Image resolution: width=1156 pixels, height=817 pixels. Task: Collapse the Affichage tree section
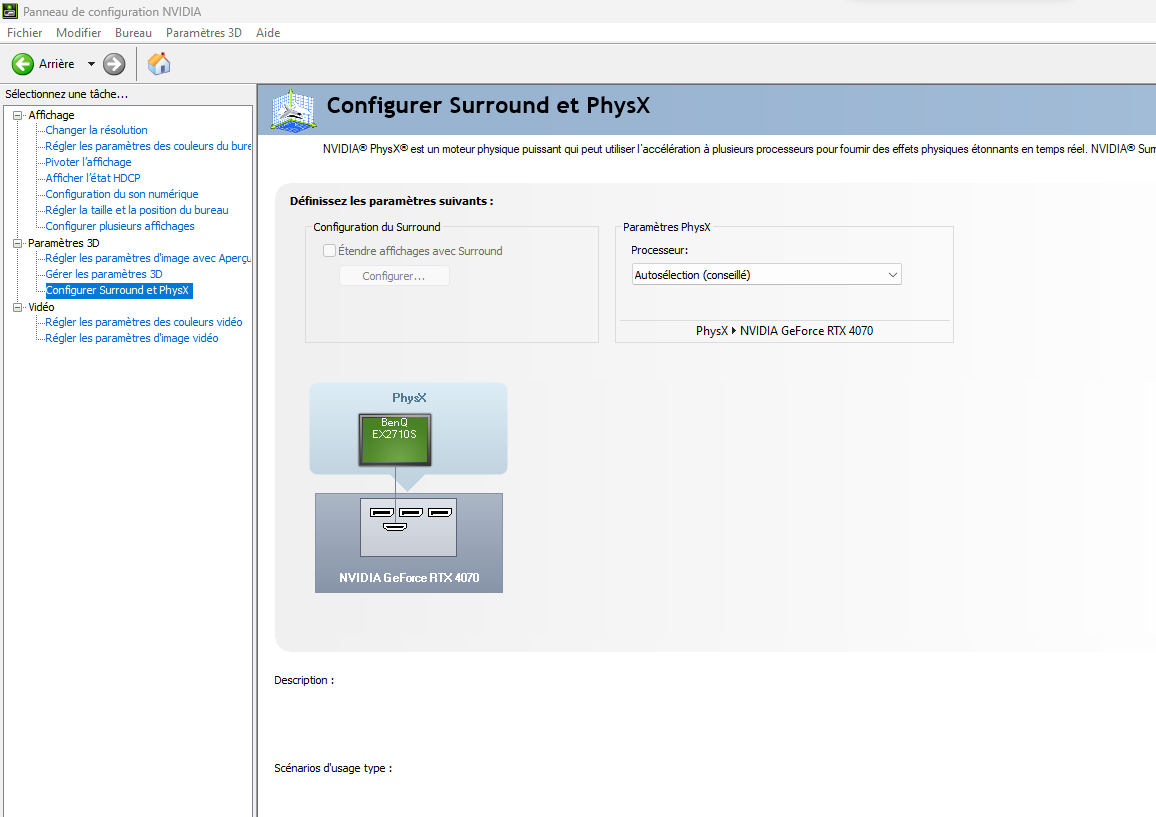pyautogui.click(x=17, y=115)
